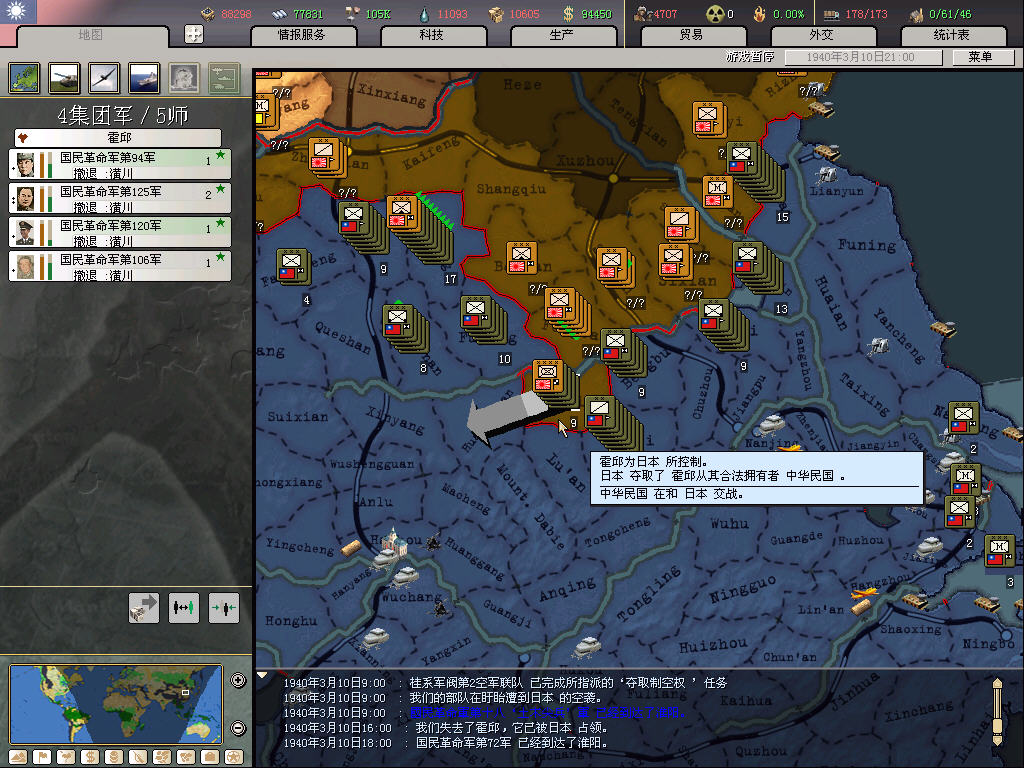The height and width of the screenshot is (768, 1024).
Task: Select unit 国民革命军第125军
Action: point(120,198)
